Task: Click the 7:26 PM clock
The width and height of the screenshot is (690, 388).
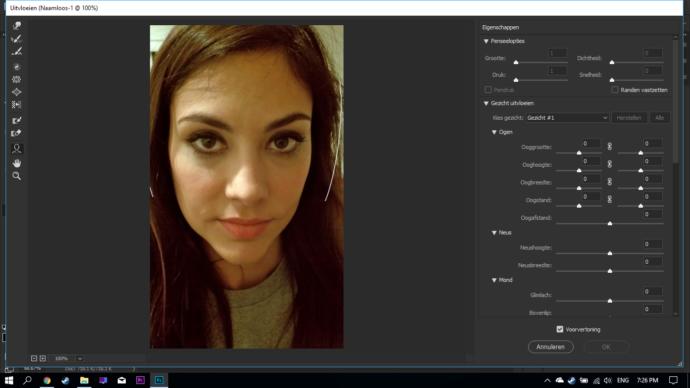Action: tap(647, 381)
